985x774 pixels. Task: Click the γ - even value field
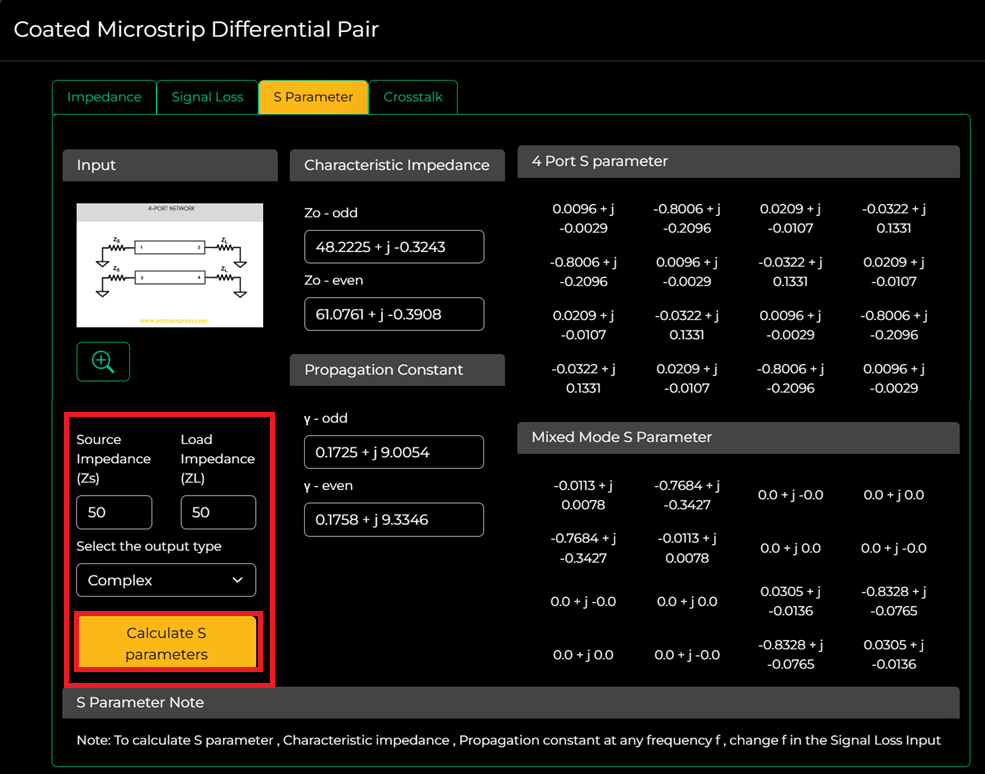tap(395, 520)
